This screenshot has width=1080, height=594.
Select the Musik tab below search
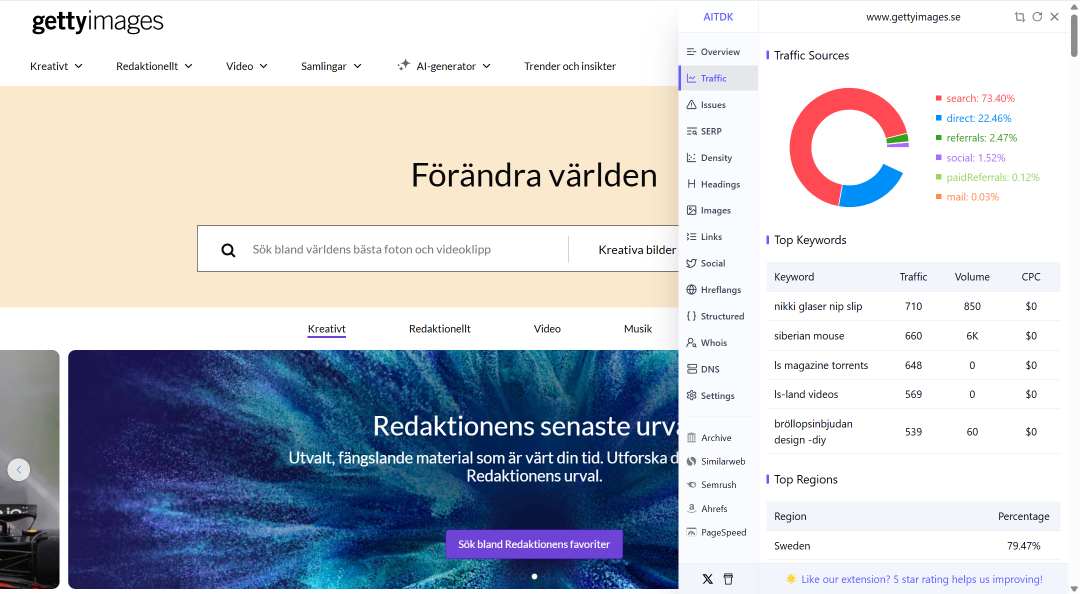tap(638, 329)
